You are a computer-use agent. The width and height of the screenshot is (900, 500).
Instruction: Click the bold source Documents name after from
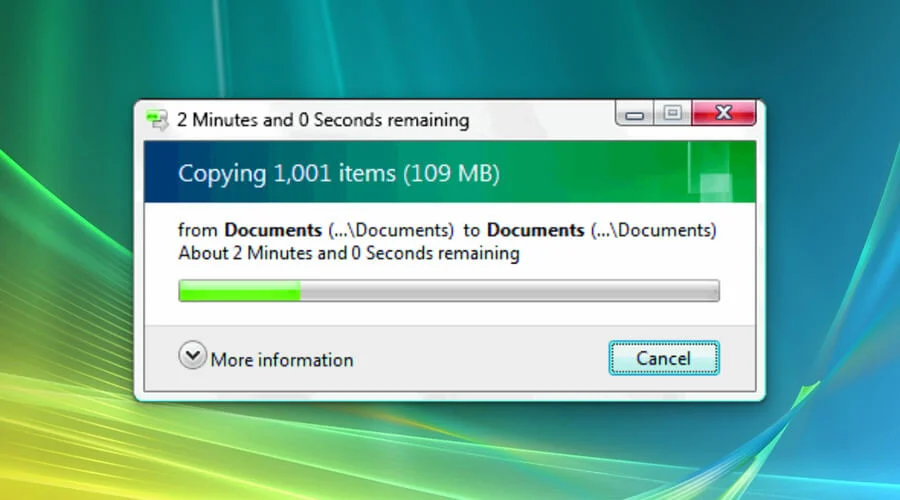click(273, 230)
